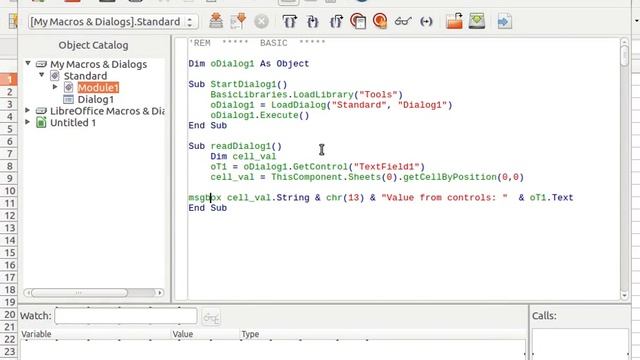Click the first 'End Sub' line

click(207, 125)
